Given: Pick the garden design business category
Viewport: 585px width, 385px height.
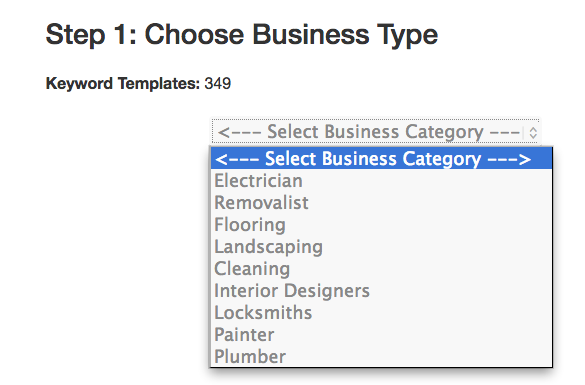Looking at the screenshot, I should point(381,247).
